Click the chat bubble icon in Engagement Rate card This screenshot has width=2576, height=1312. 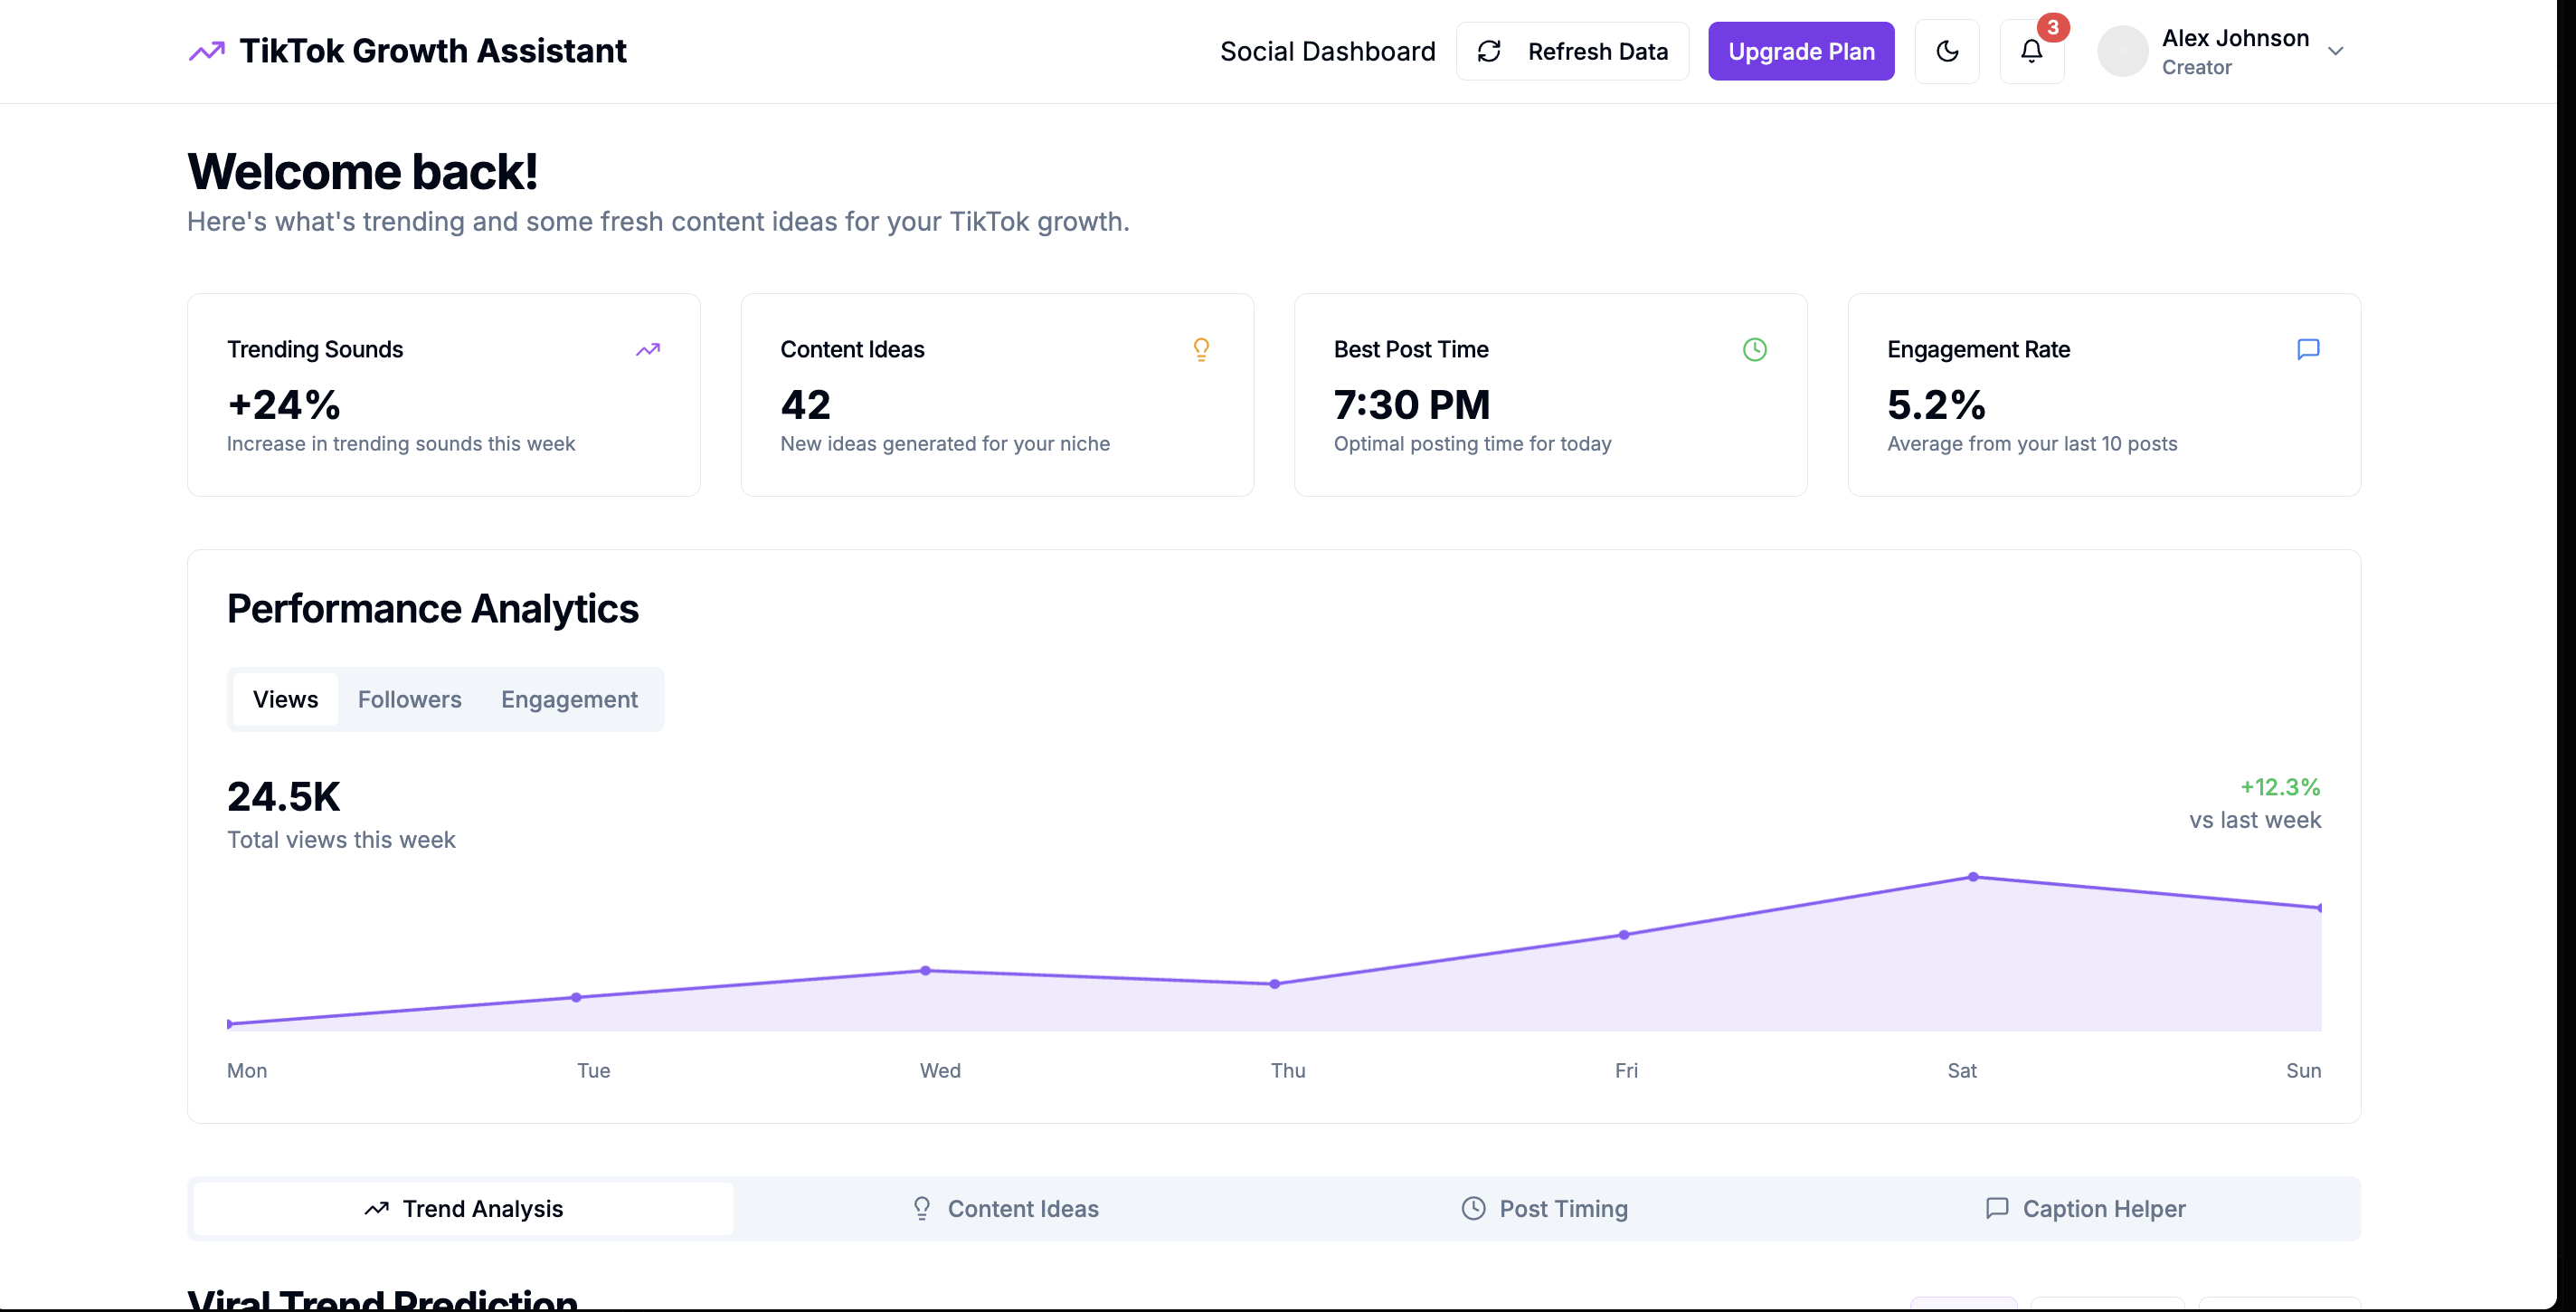[x=2308, y=349]
